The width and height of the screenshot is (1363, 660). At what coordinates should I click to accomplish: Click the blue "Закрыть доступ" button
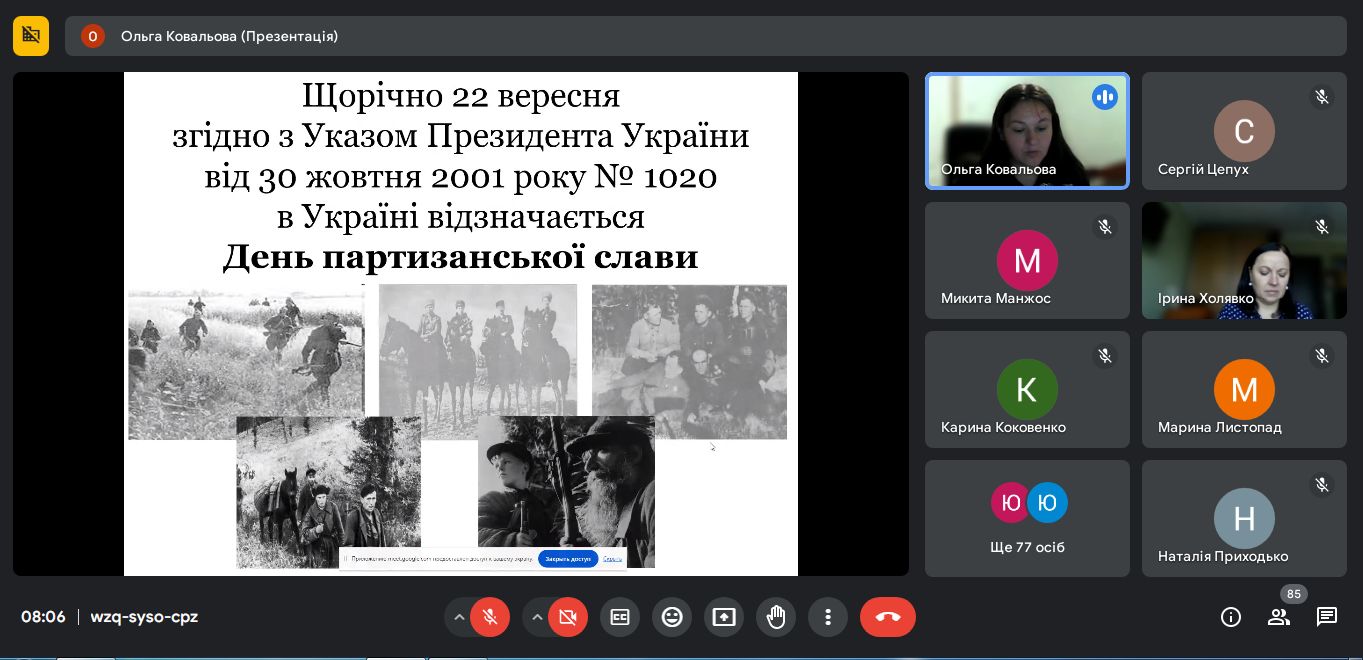tap(568, 559)
